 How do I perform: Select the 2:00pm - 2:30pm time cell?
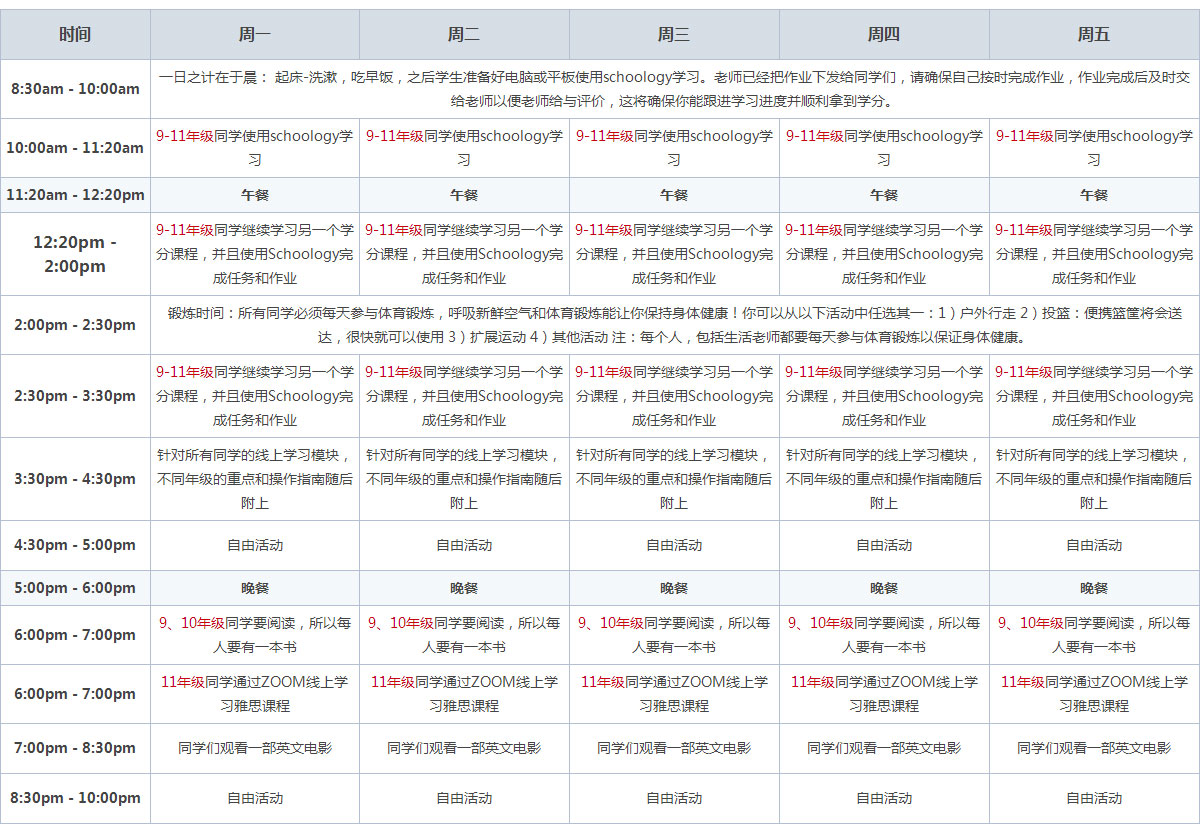[75, 325]
